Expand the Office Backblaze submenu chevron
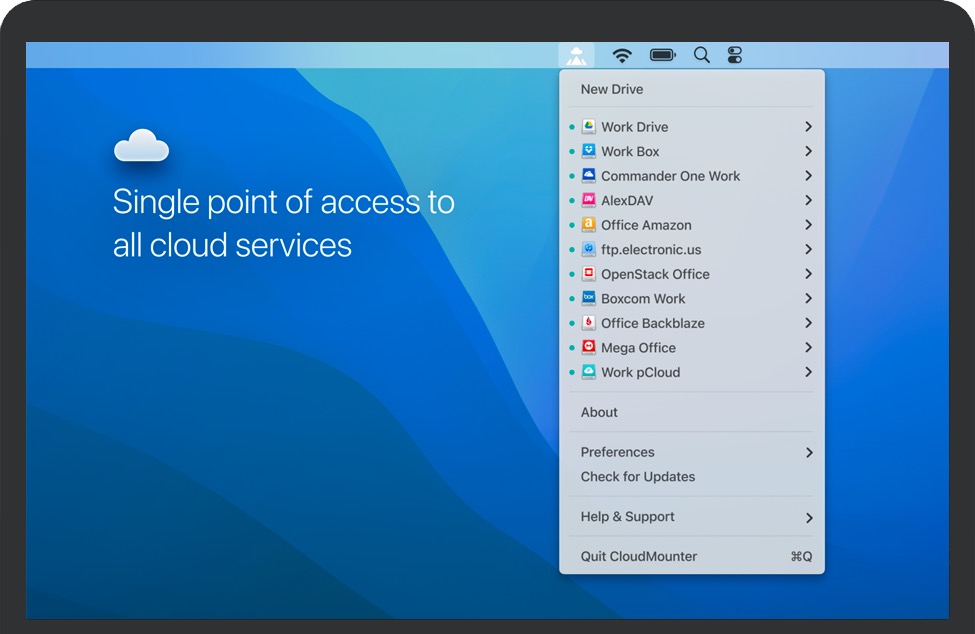 coord(808,323)
